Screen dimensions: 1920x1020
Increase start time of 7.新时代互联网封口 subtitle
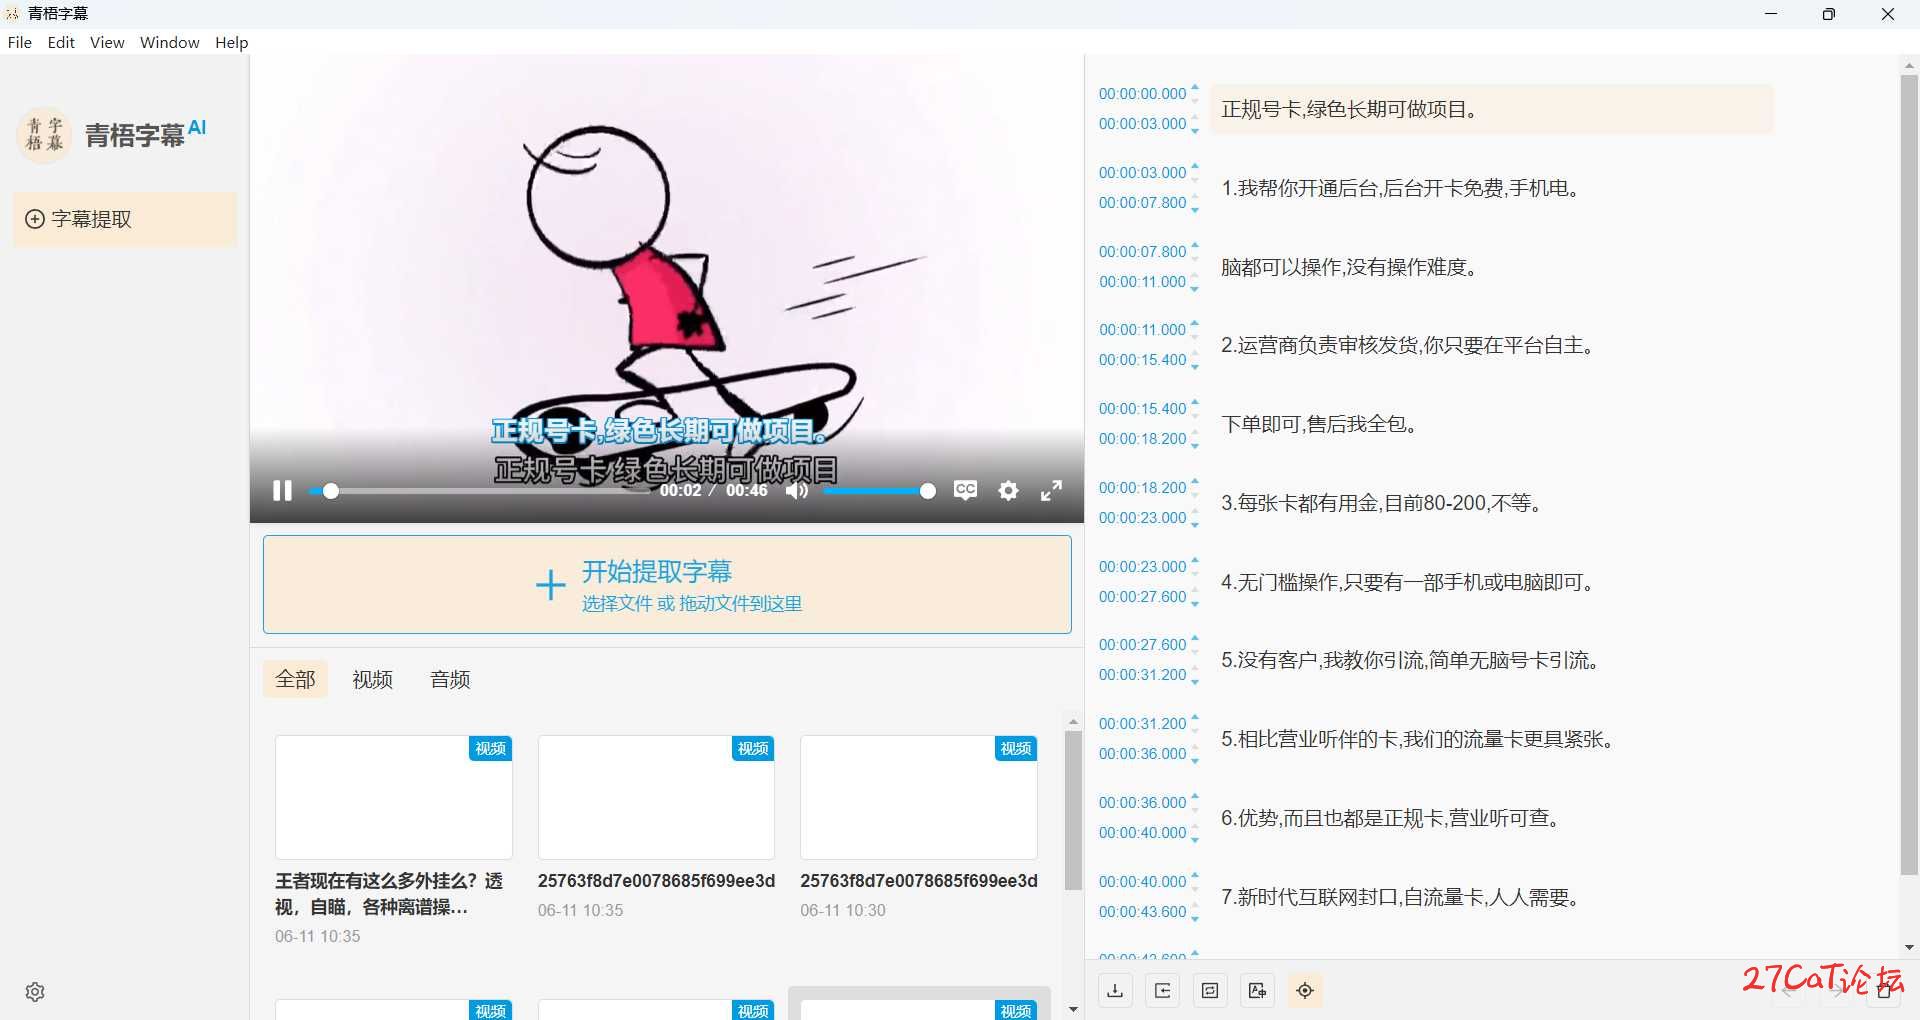coord(1195,875)
